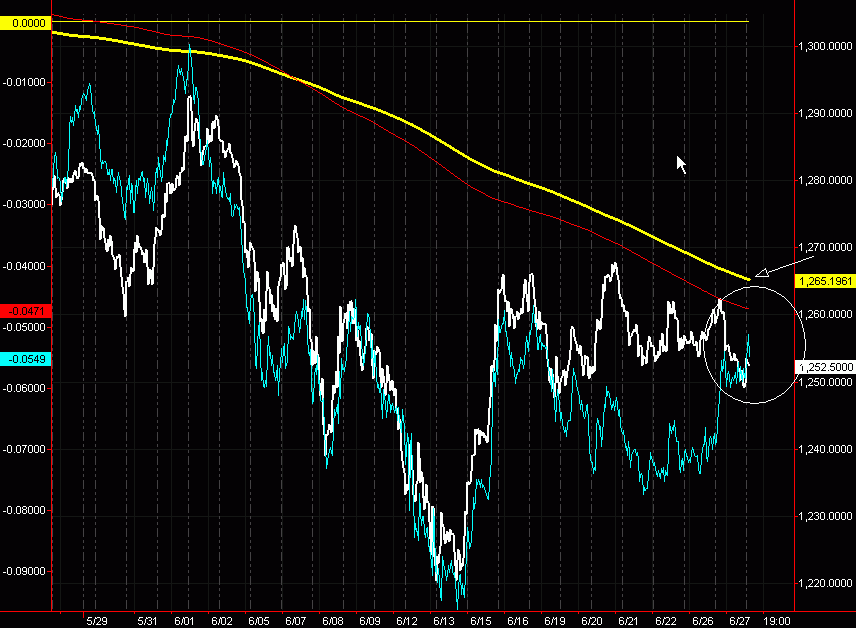Click the yellow 1,265.1961 price label
The height and width of the screenshot is (628, 856).
[825, 281]
